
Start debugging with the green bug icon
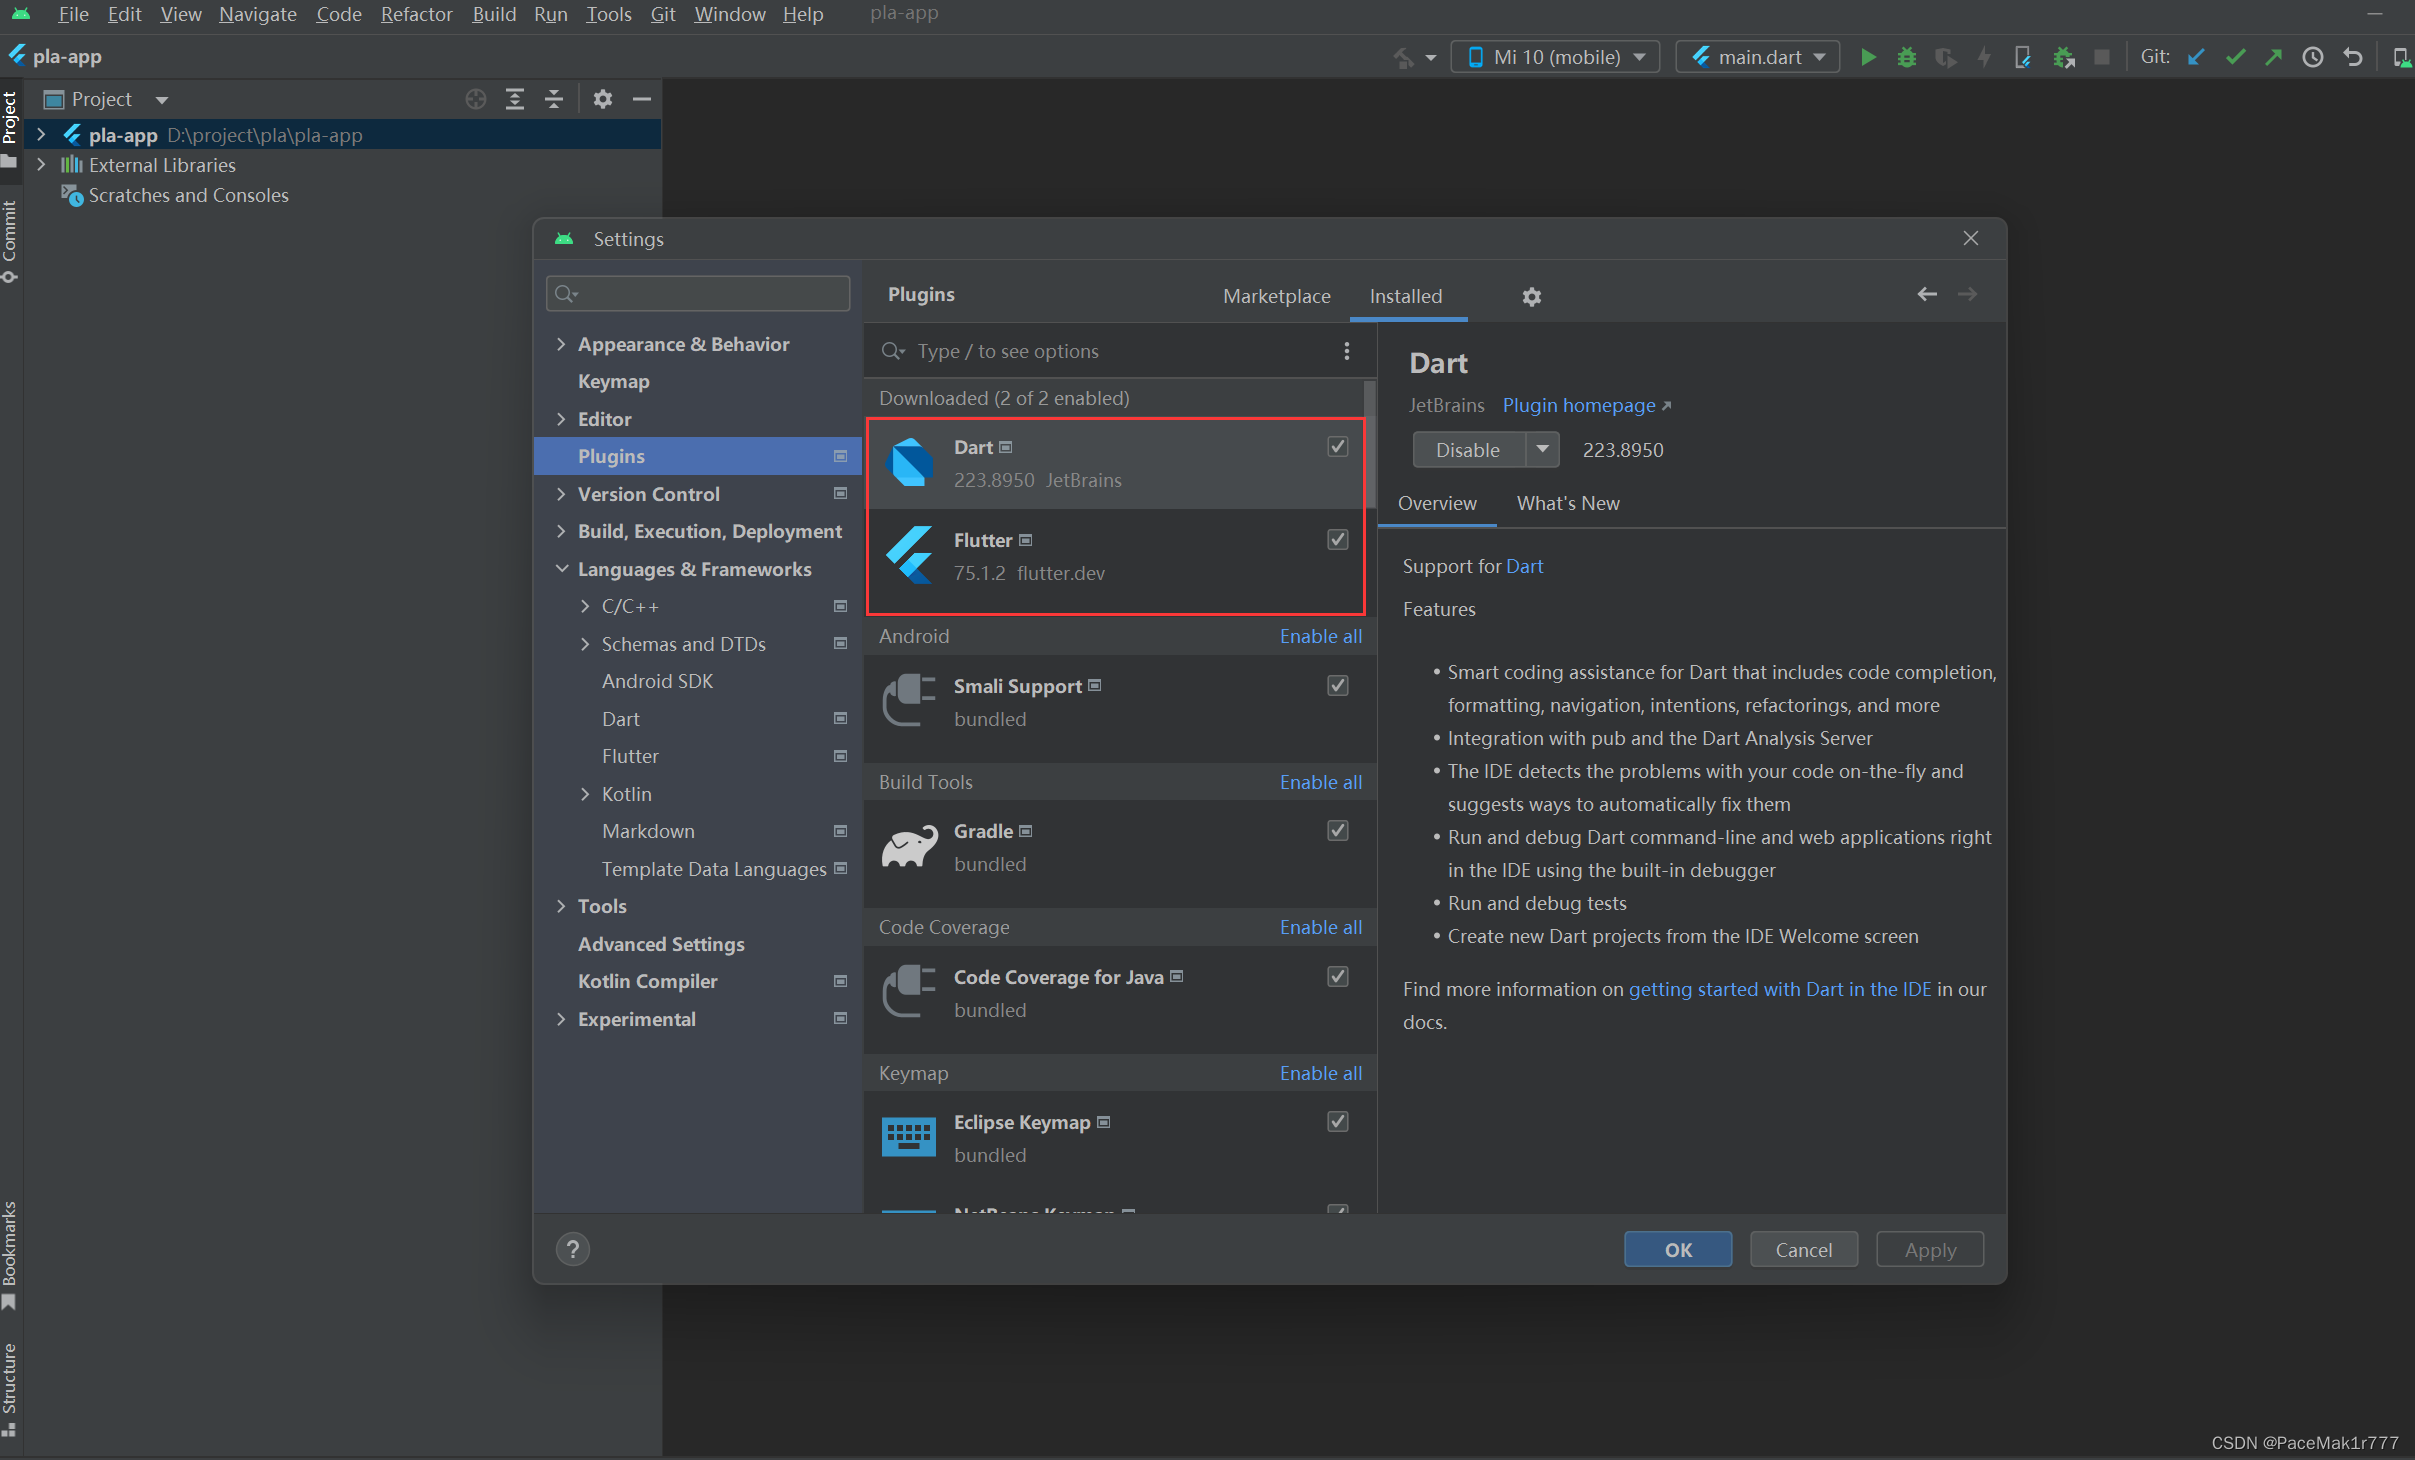tap(1906, 57)
